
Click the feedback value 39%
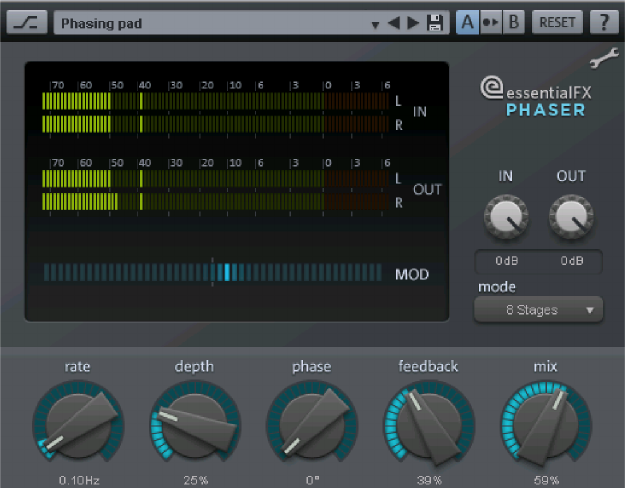429,480
